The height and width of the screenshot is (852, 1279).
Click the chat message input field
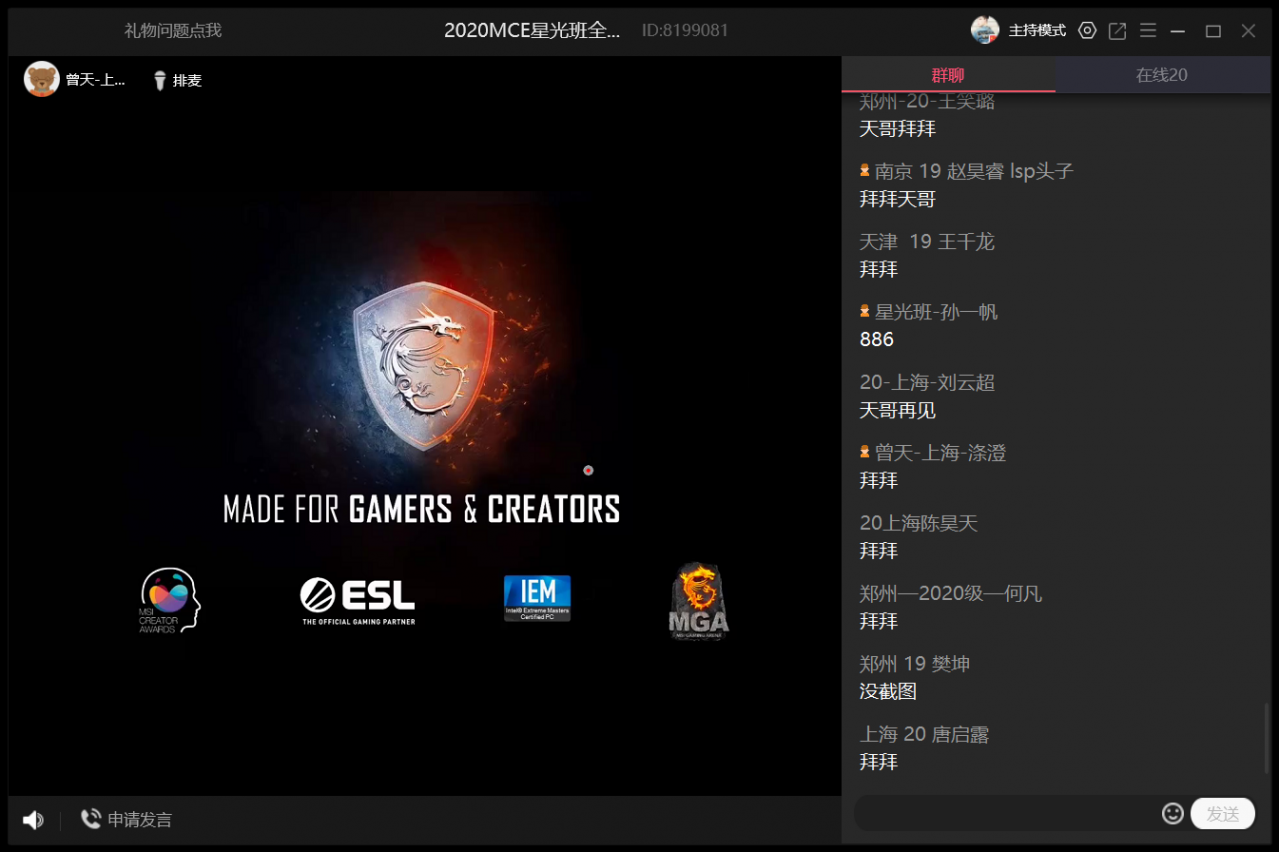click(1006, 813)
